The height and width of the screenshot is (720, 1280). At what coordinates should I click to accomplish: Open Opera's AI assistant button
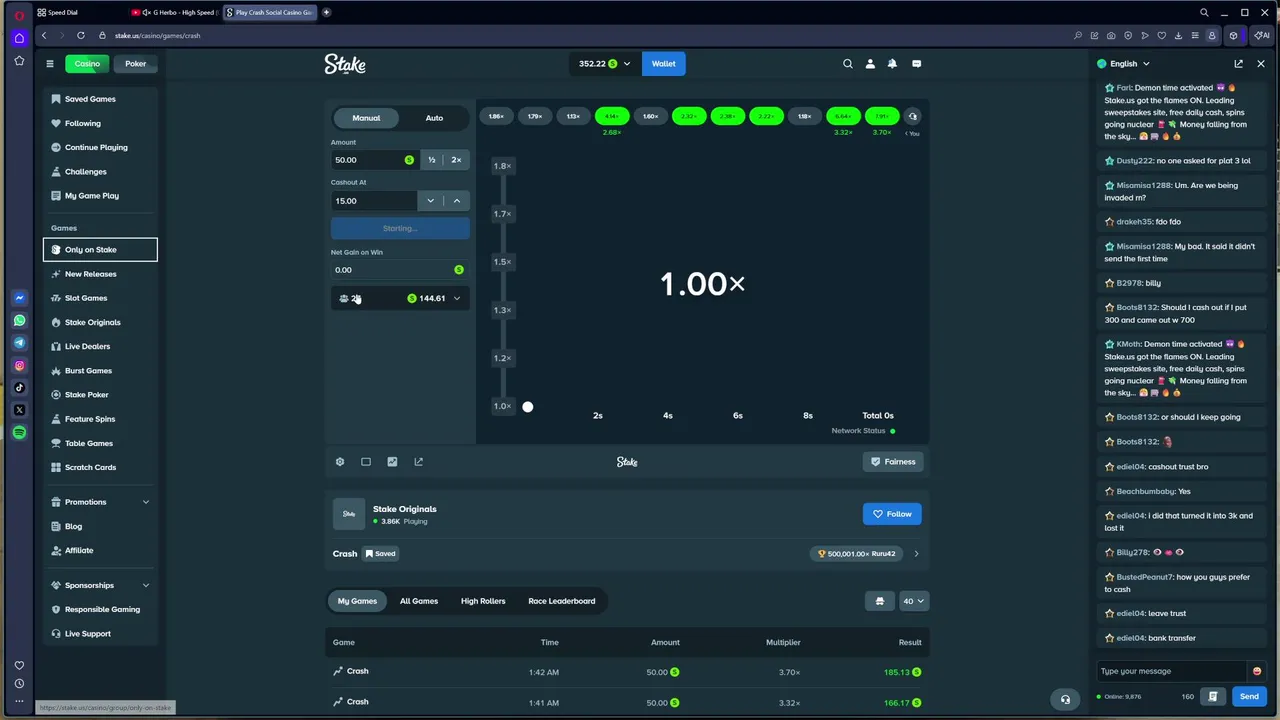coord(1262,36)
